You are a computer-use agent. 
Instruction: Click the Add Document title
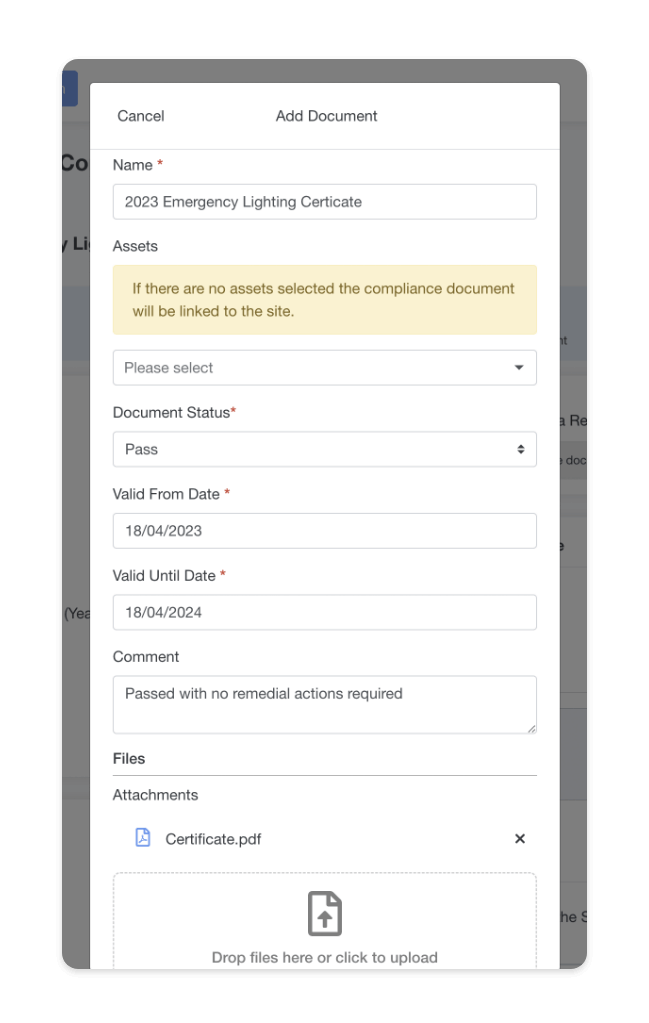pos(326,116)
